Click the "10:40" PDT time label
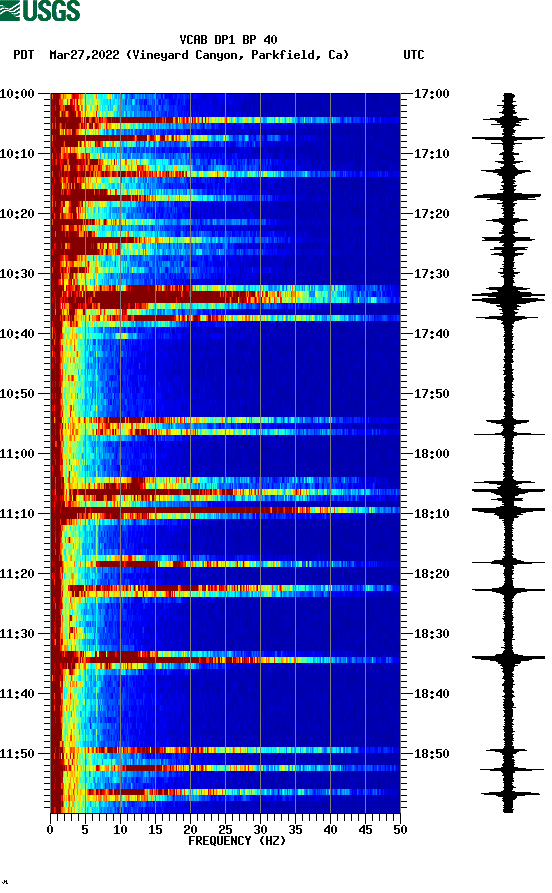The width and height of the screenshot is (552, 893). coord(17,333)
